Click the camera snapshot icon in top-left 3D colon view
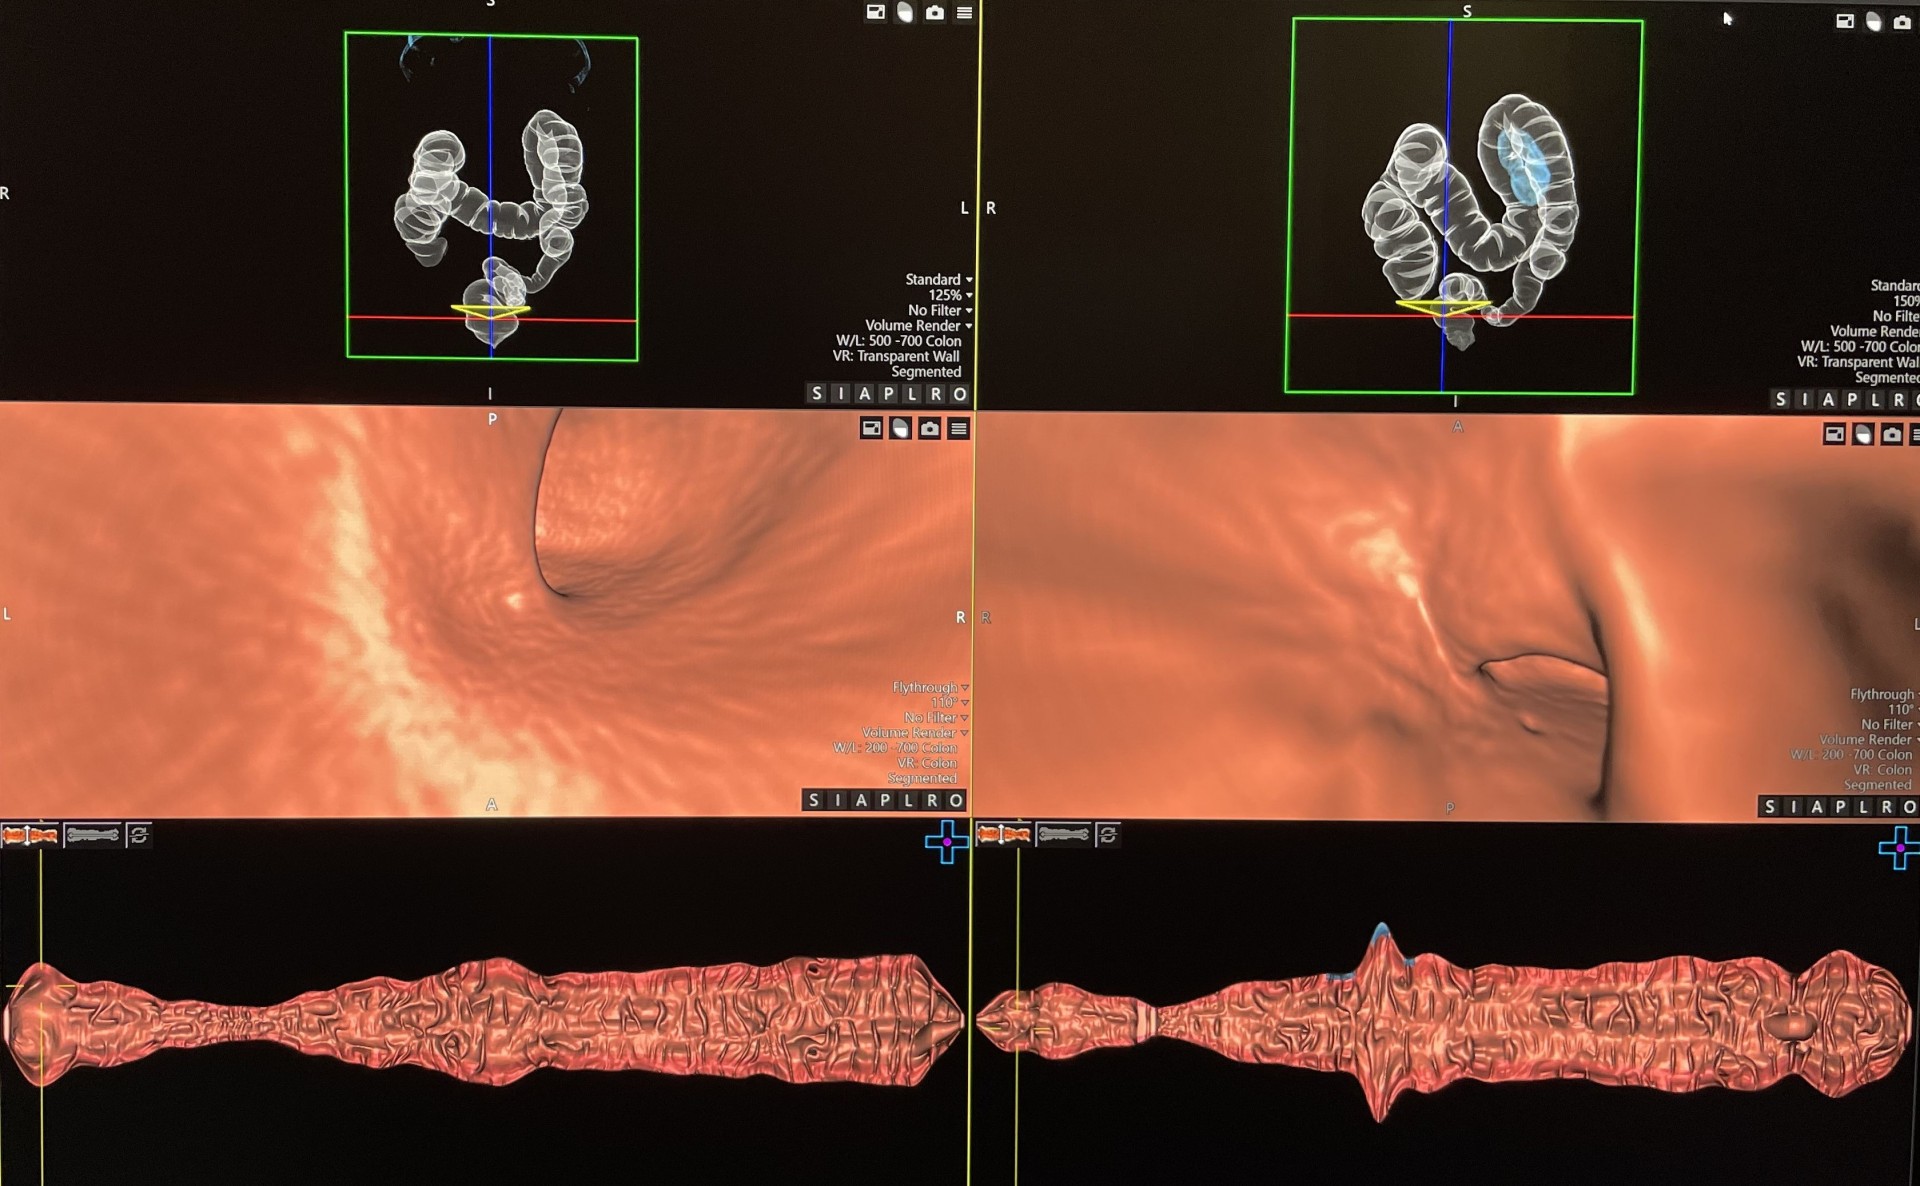The height and width of the screenshot is (1186, 1920). 934,13
